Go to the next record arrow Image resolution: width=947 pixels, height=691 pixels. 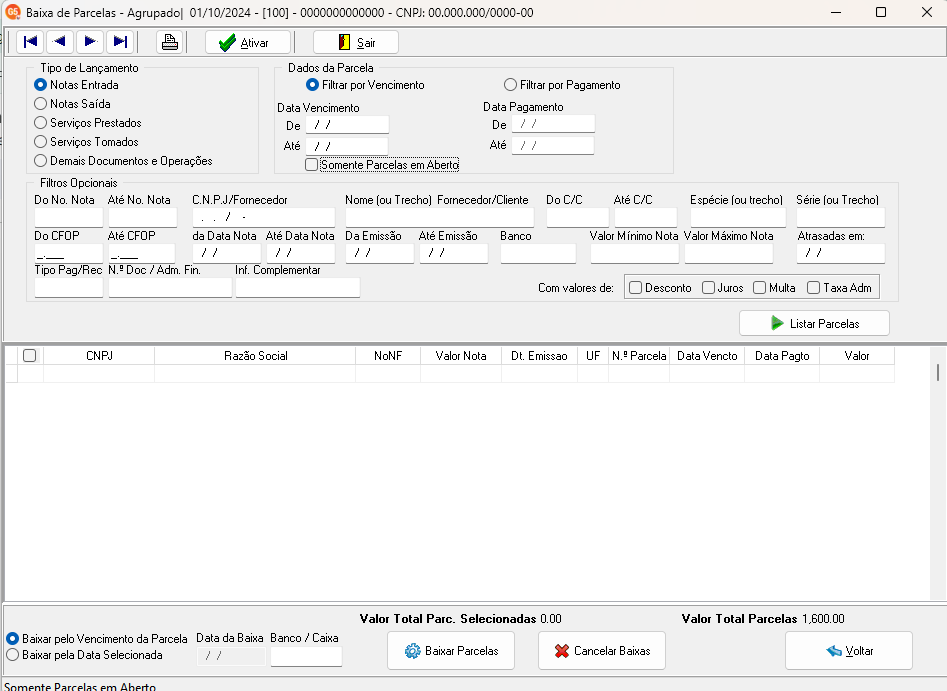point(90,42)
